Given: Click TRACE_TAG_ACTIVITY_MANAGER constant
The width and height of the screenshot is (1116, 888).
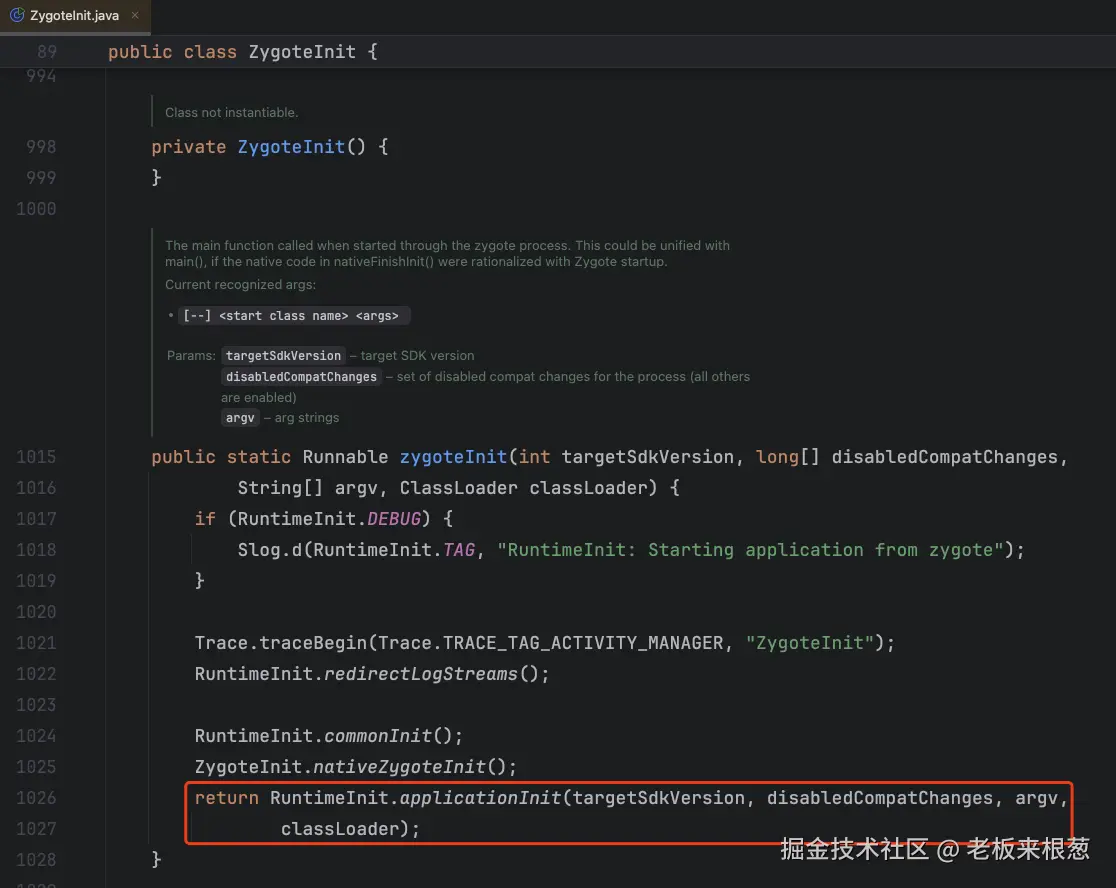Looking at the screenshot, I should (x=583, y=643).
